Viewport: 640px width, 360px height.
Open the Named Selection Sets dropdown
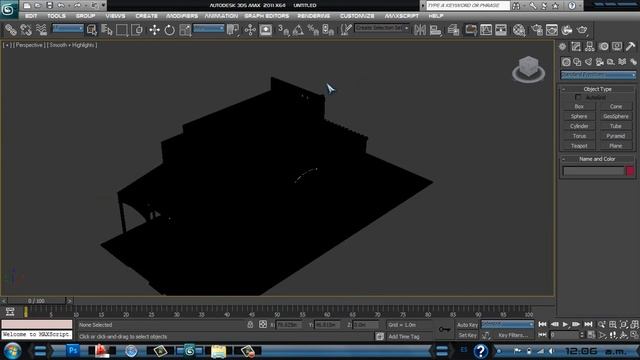(x=382, y=28)
